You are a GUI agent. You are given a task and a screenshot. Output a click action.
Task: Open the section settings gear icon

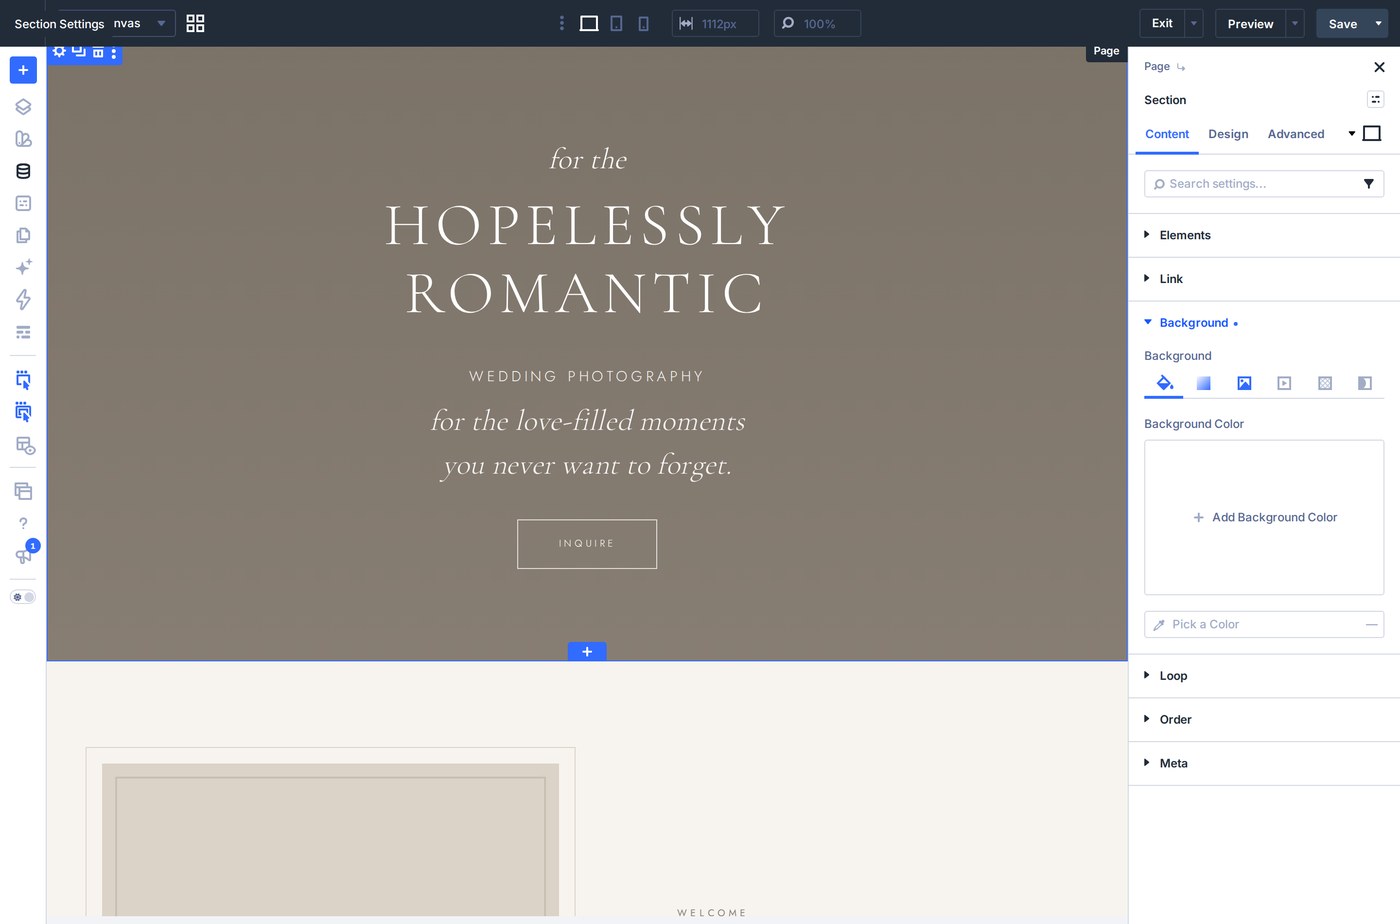(x=59, y=51)
